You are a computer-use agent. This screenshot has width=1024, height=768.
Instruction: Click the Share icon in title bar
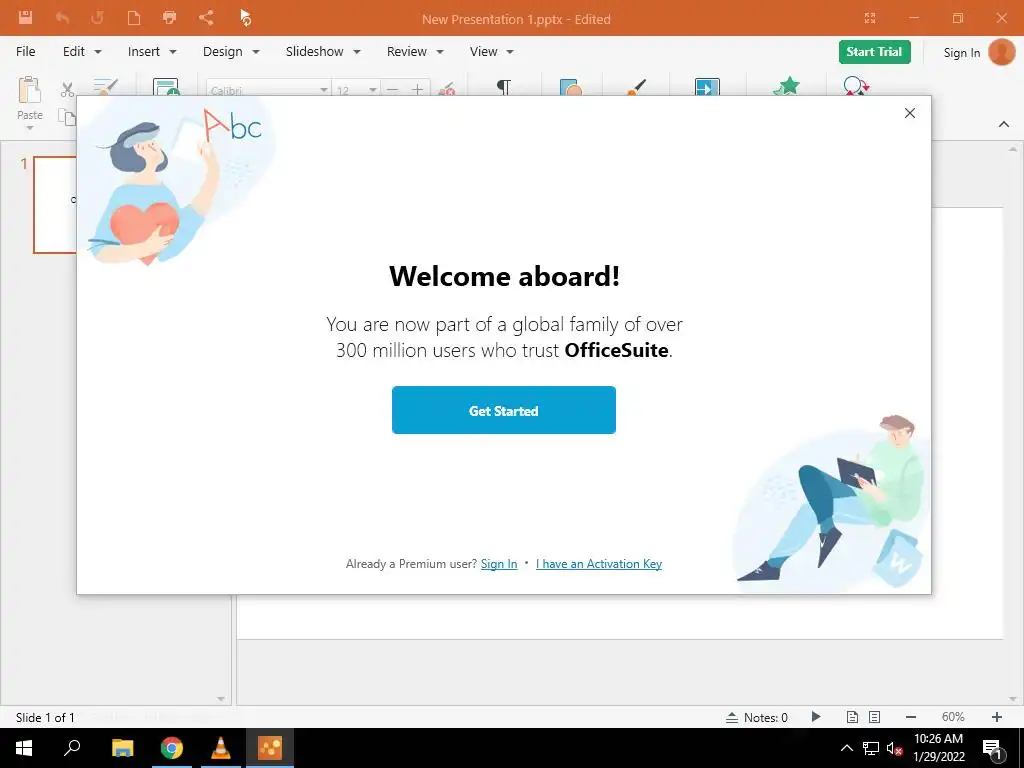coord(206,18)
